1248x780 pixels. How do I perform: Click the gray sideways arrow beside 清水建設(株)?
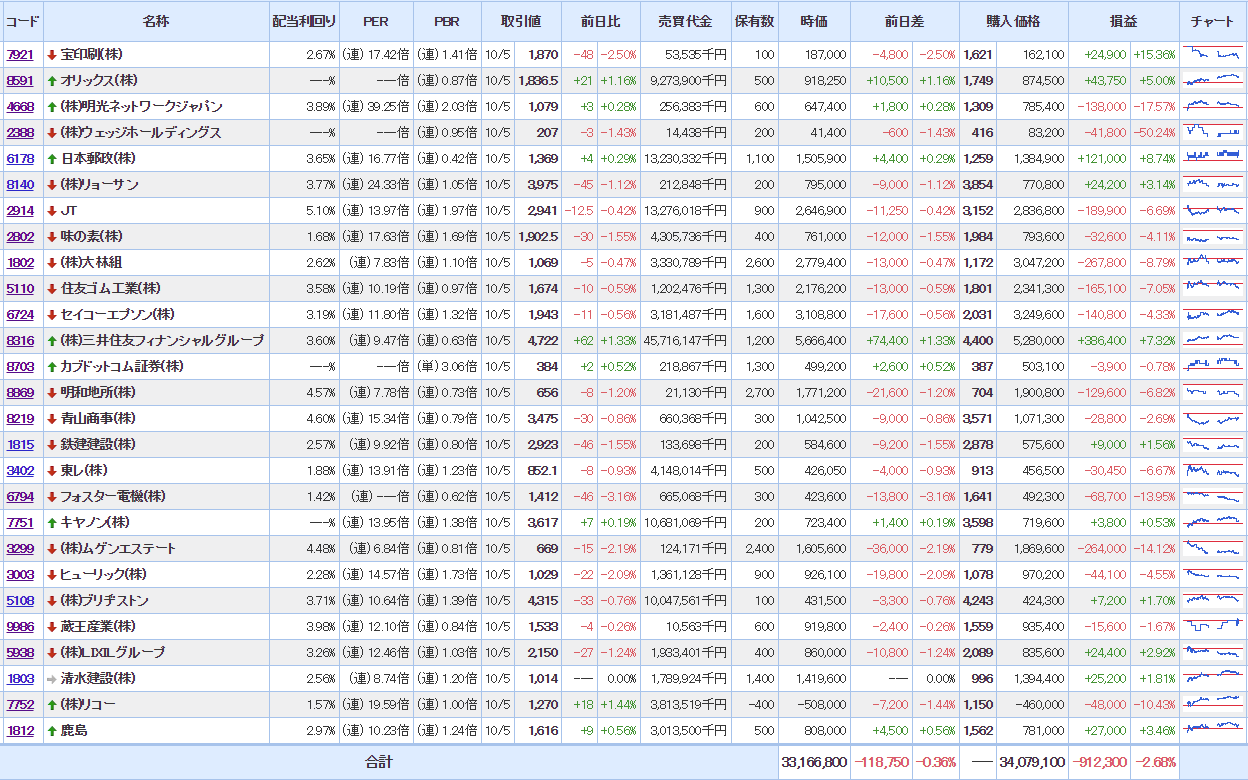(x=52, y=679)
